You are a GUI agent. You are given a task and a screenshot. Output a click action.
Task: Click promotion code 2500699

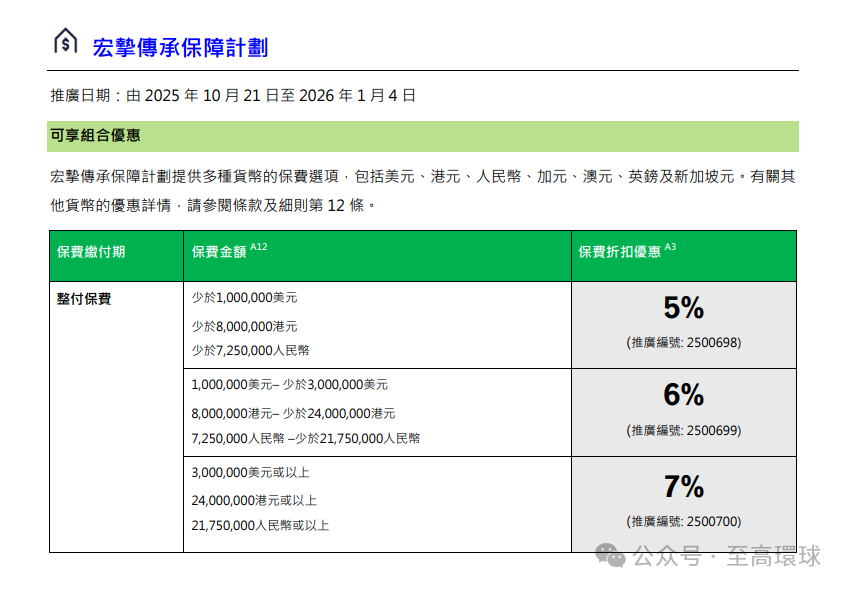pos(684,430)
